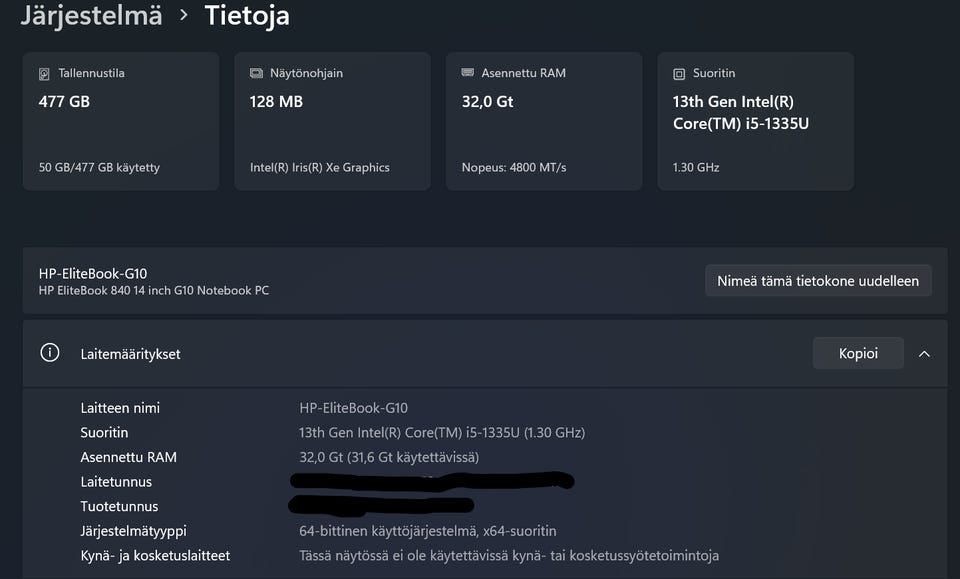Click the Järjestelmätyyppi 64-bittinen value text

428,531
